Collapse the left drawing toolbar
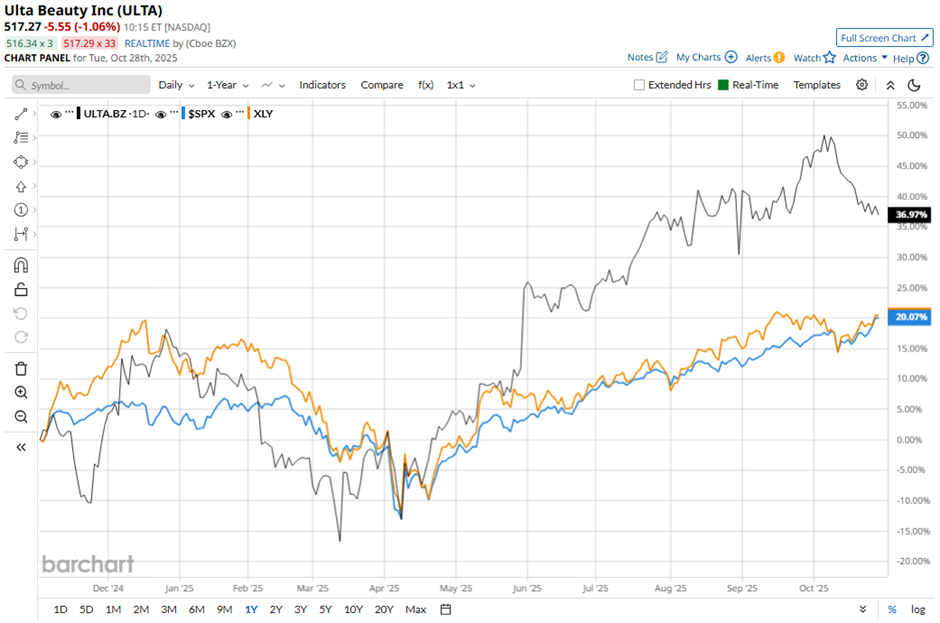The height and width of the screenshot is (623, 940). pos(21,447)
